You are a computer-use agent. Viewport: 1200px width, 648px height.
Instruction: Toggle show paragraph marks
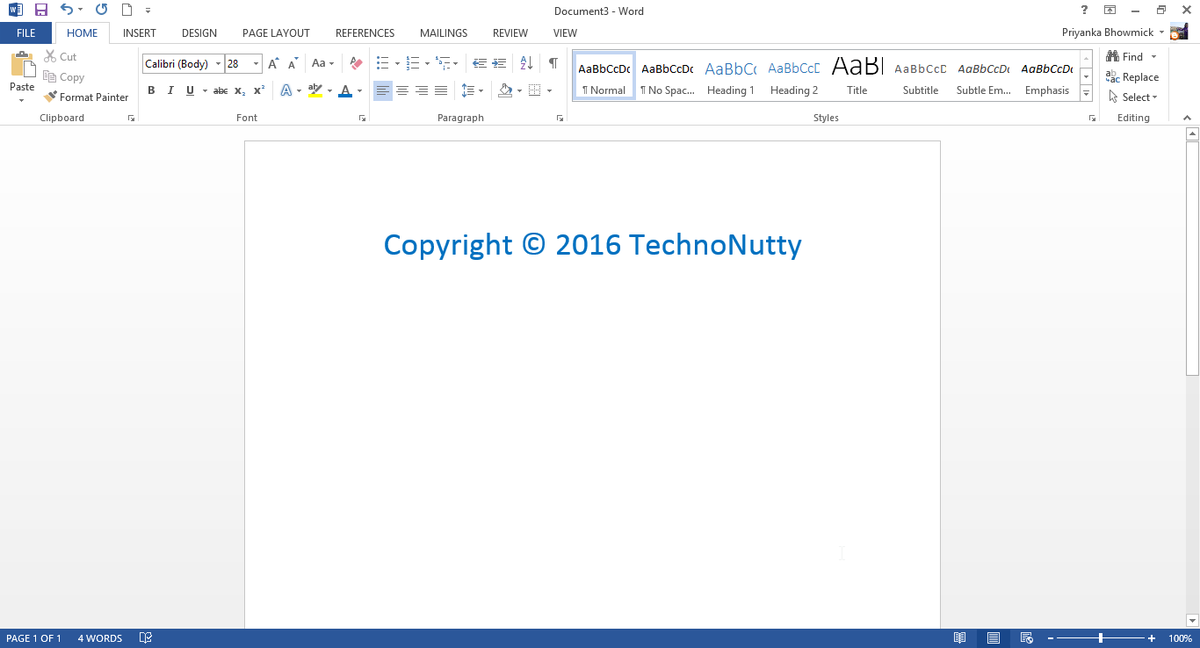pyautogui.click(x=552, y=63)
